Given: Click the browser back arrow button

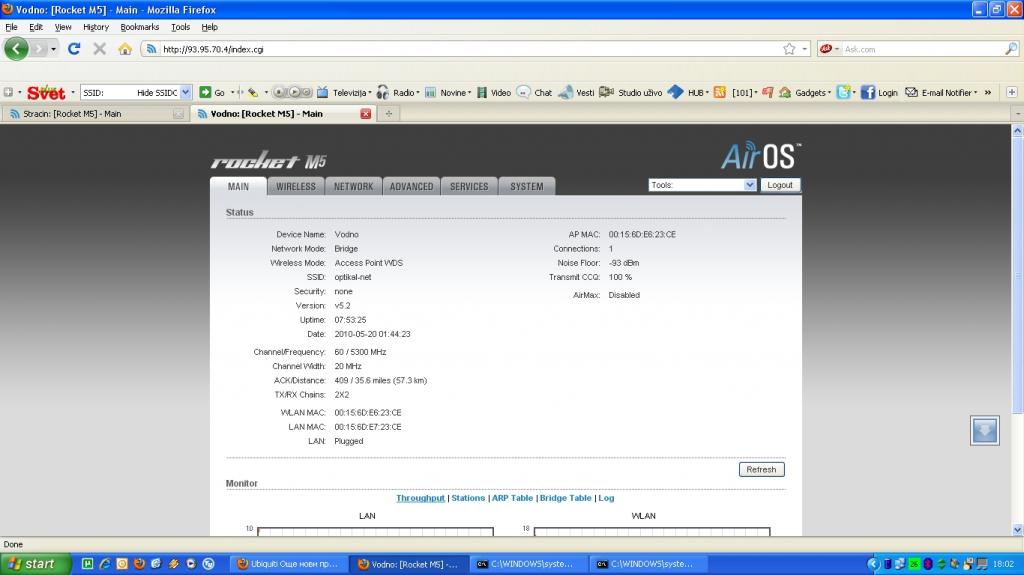Looking at the screenshot, I should (x=16, y=48).
